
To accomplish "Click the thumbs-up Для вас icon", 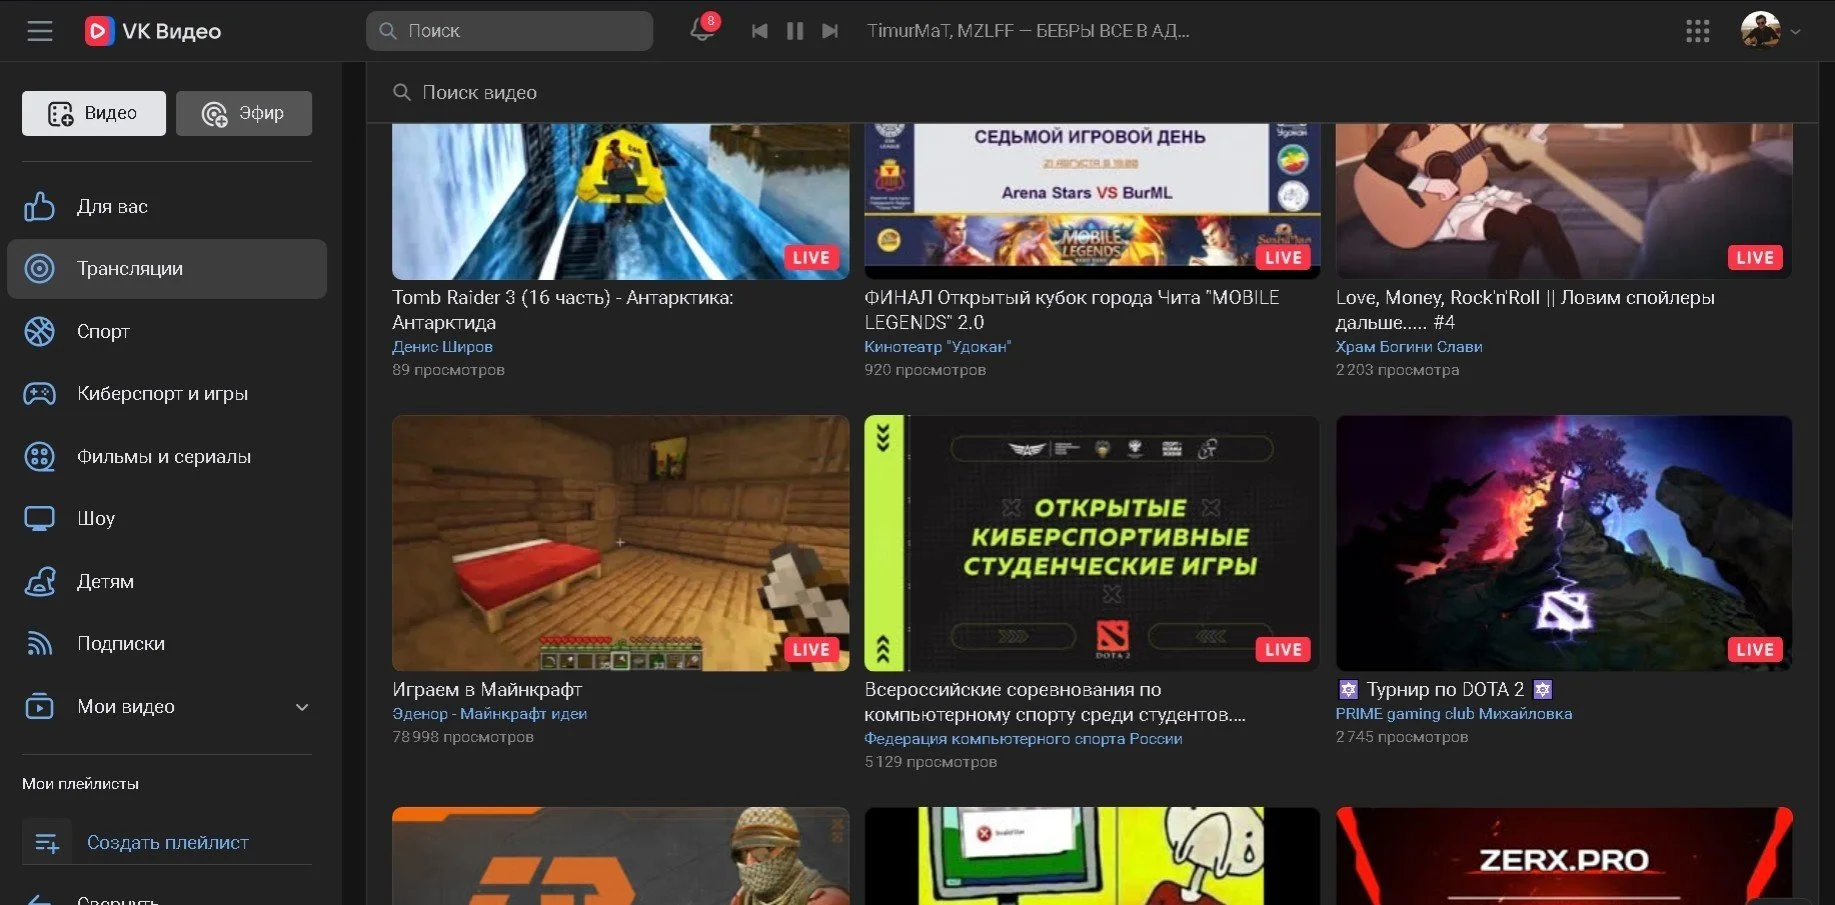I will 39,206.
